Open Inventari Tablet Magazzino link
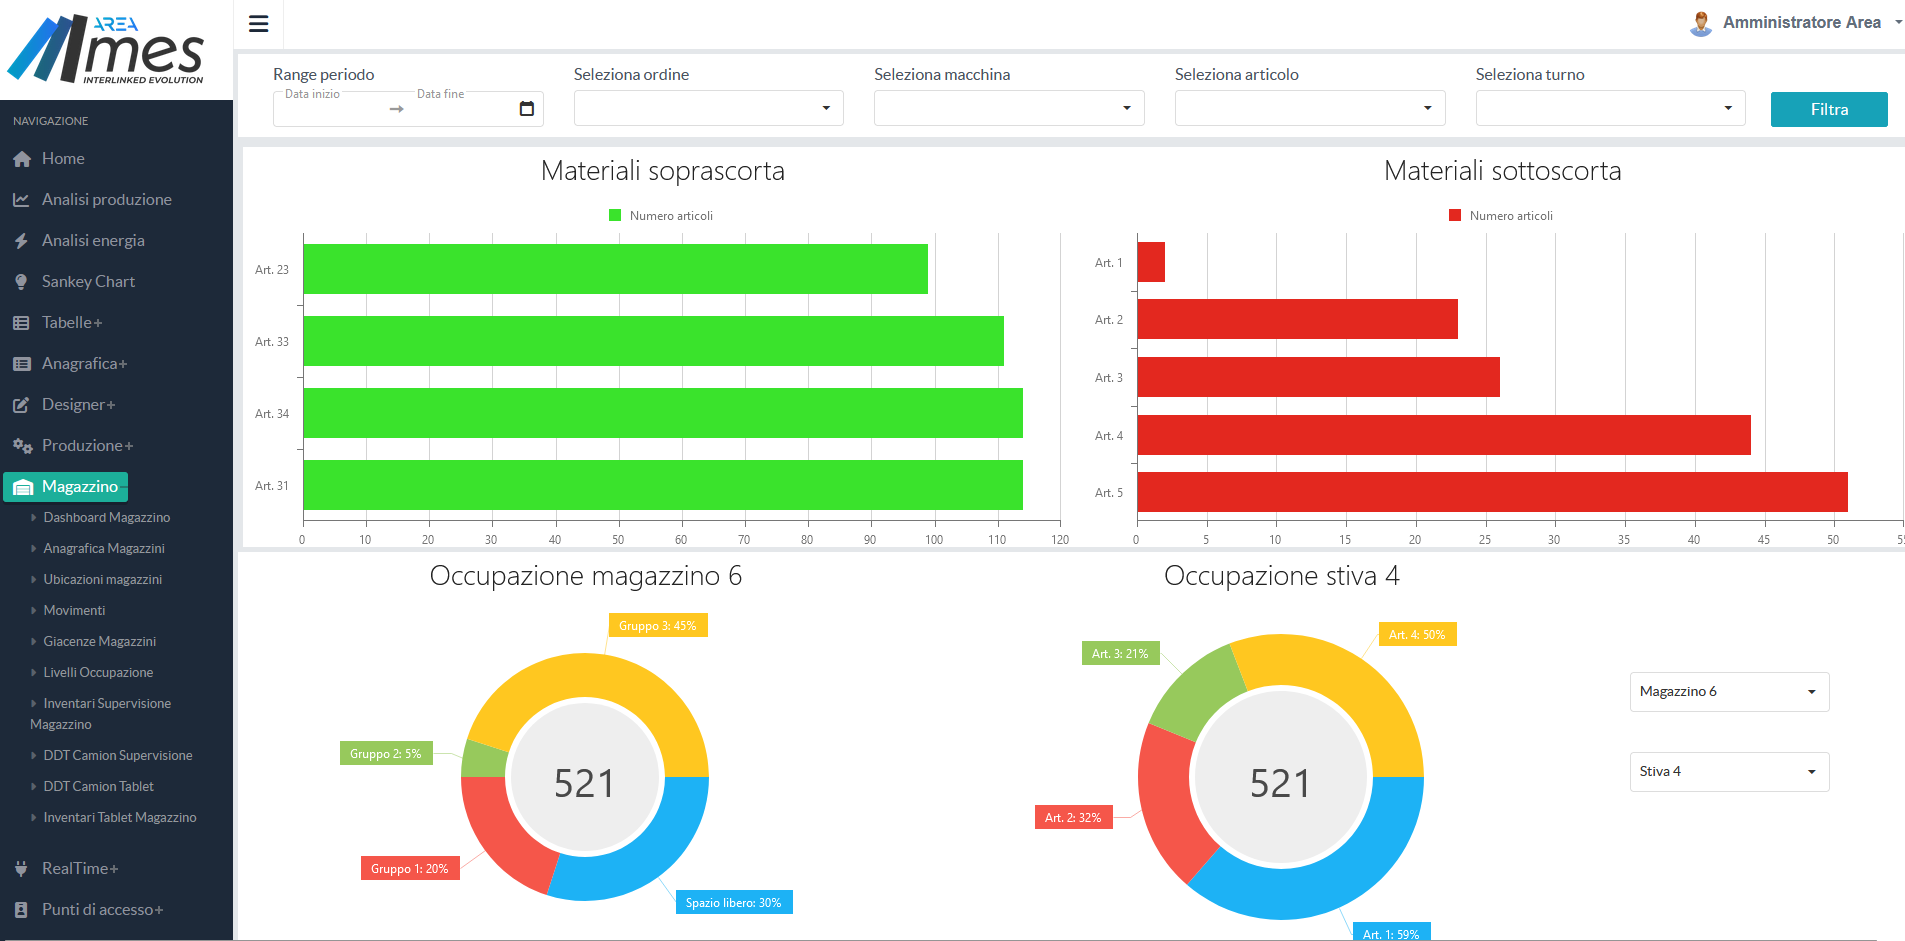Screen dimensions: 1905x941 click(x=120, y=818)
